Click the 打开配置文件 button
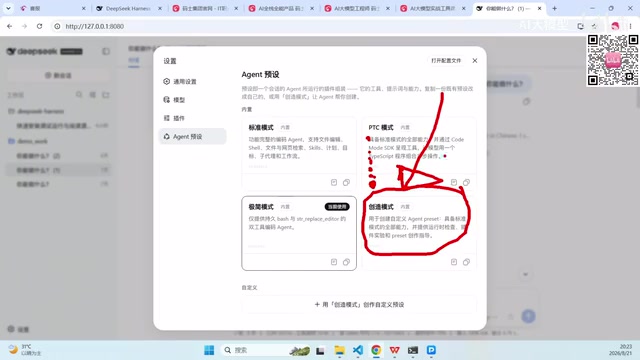The image size is (640, 360). coord(446,60)
